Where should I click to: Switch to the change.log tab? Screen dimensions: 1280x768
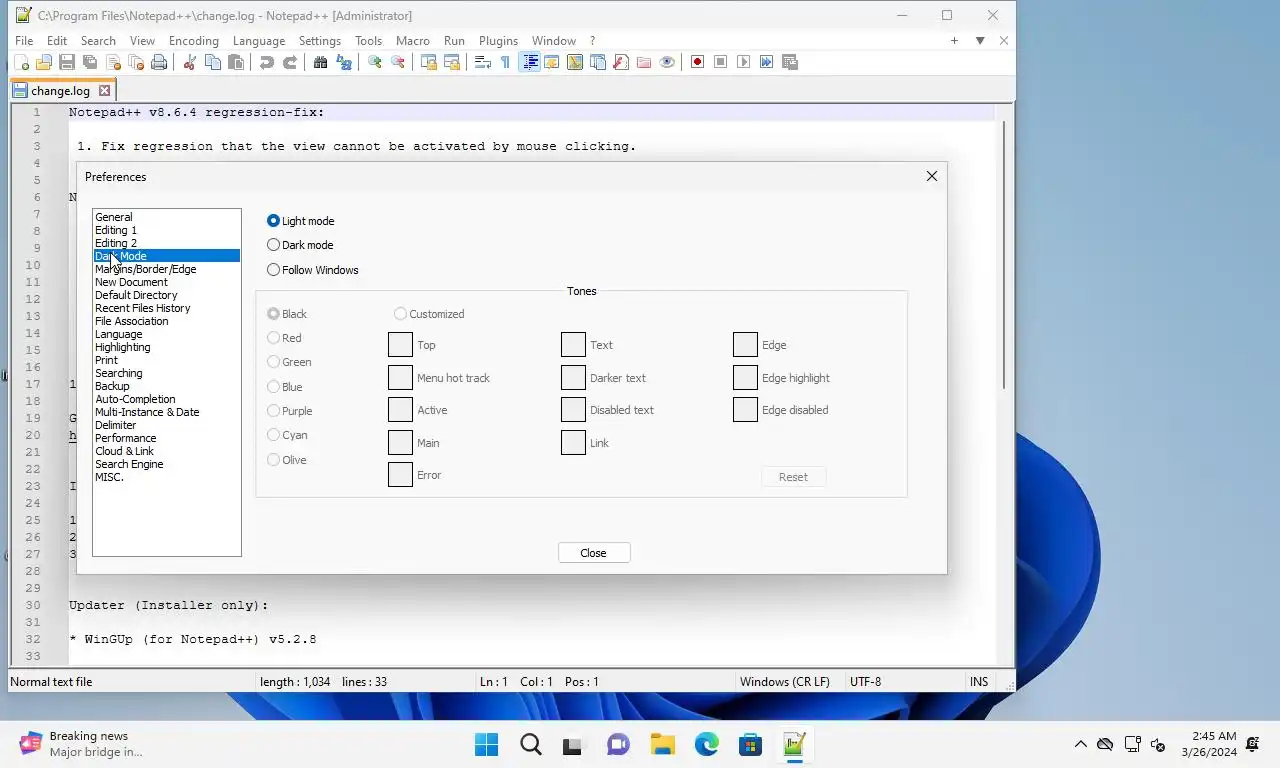(x=60, y=91)
